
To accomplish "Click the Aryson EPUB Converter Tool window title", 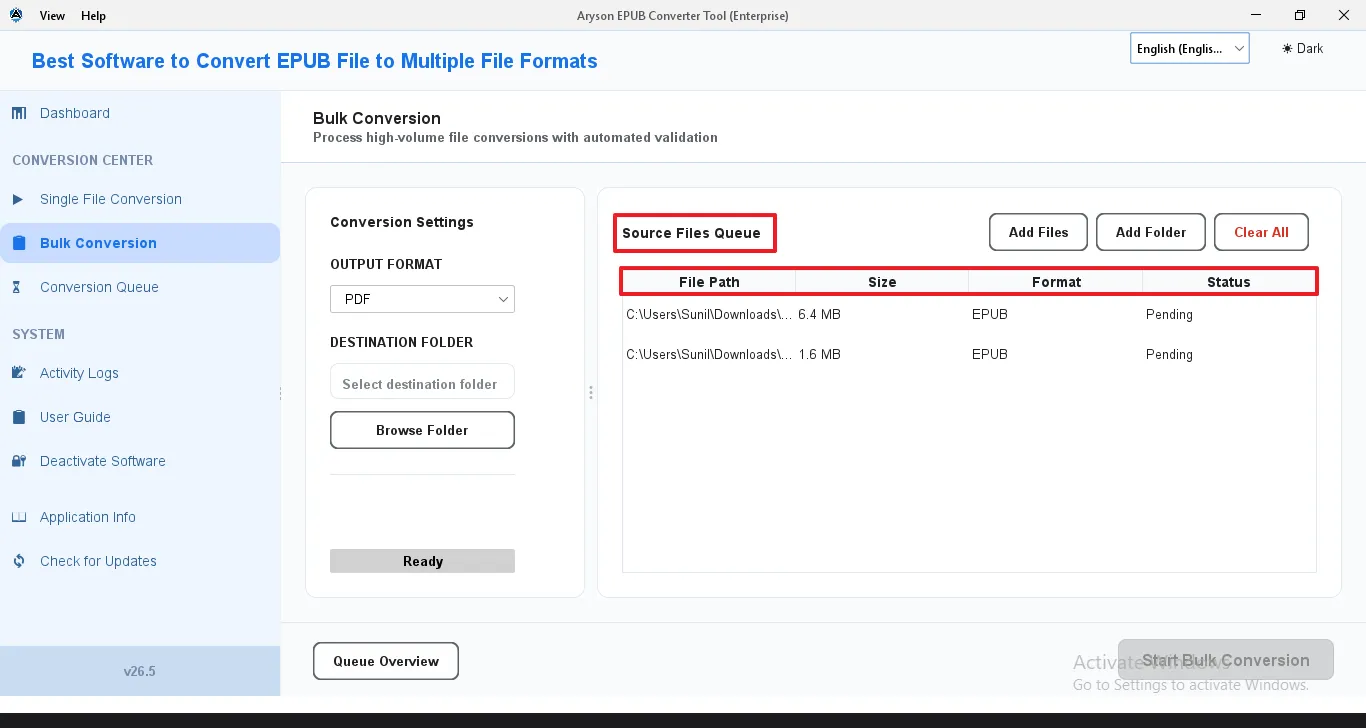I will [x=683, y=16].
